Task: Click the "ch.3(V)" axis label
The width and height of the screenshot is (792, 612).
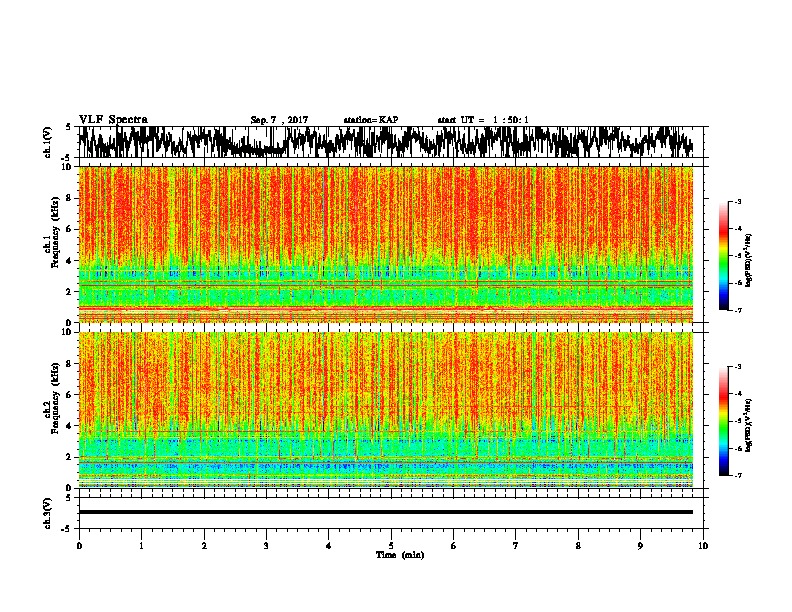Action: [x=48, y=513]
